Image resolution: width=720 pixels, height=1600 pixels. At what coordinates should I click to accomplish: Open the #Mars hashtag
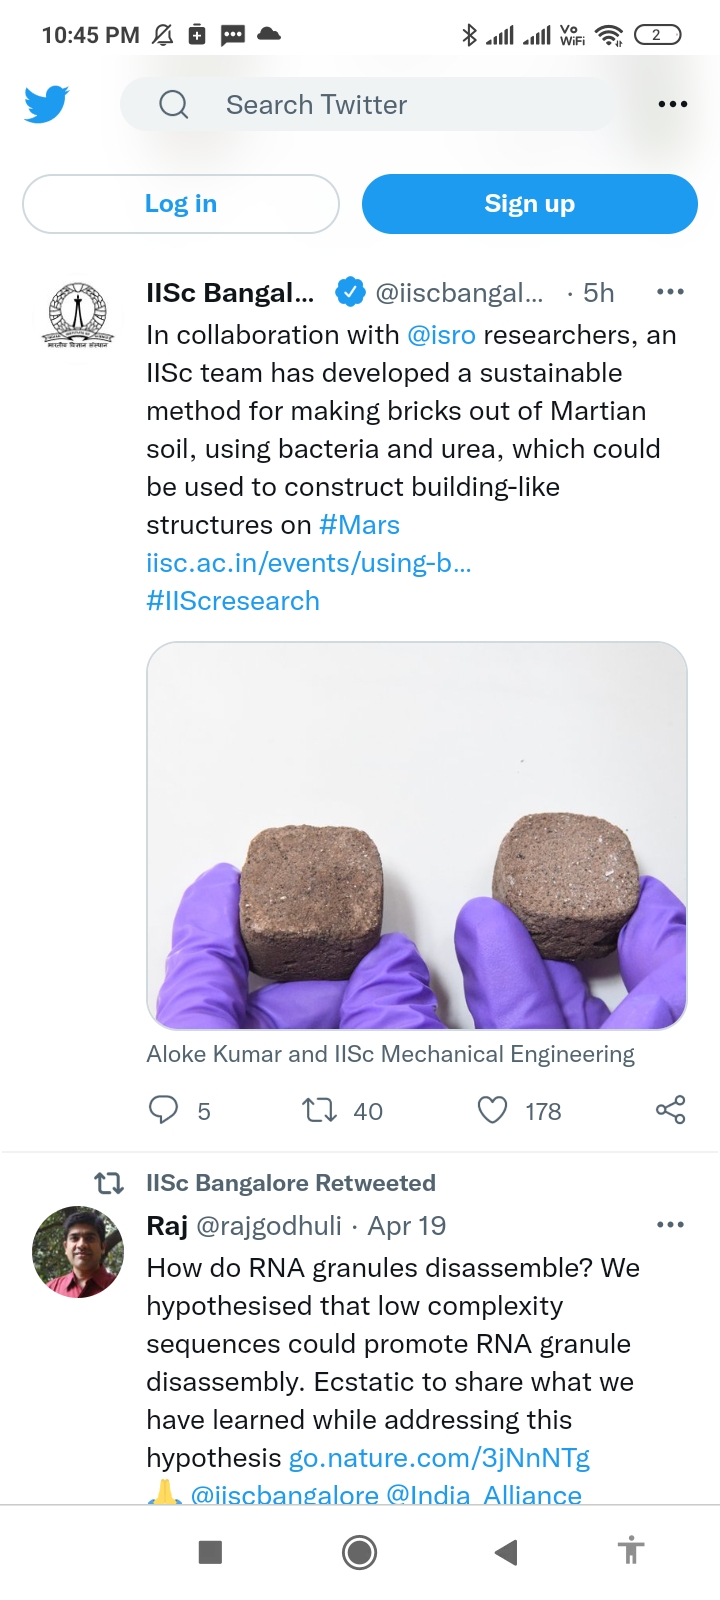tap(358, 524)
